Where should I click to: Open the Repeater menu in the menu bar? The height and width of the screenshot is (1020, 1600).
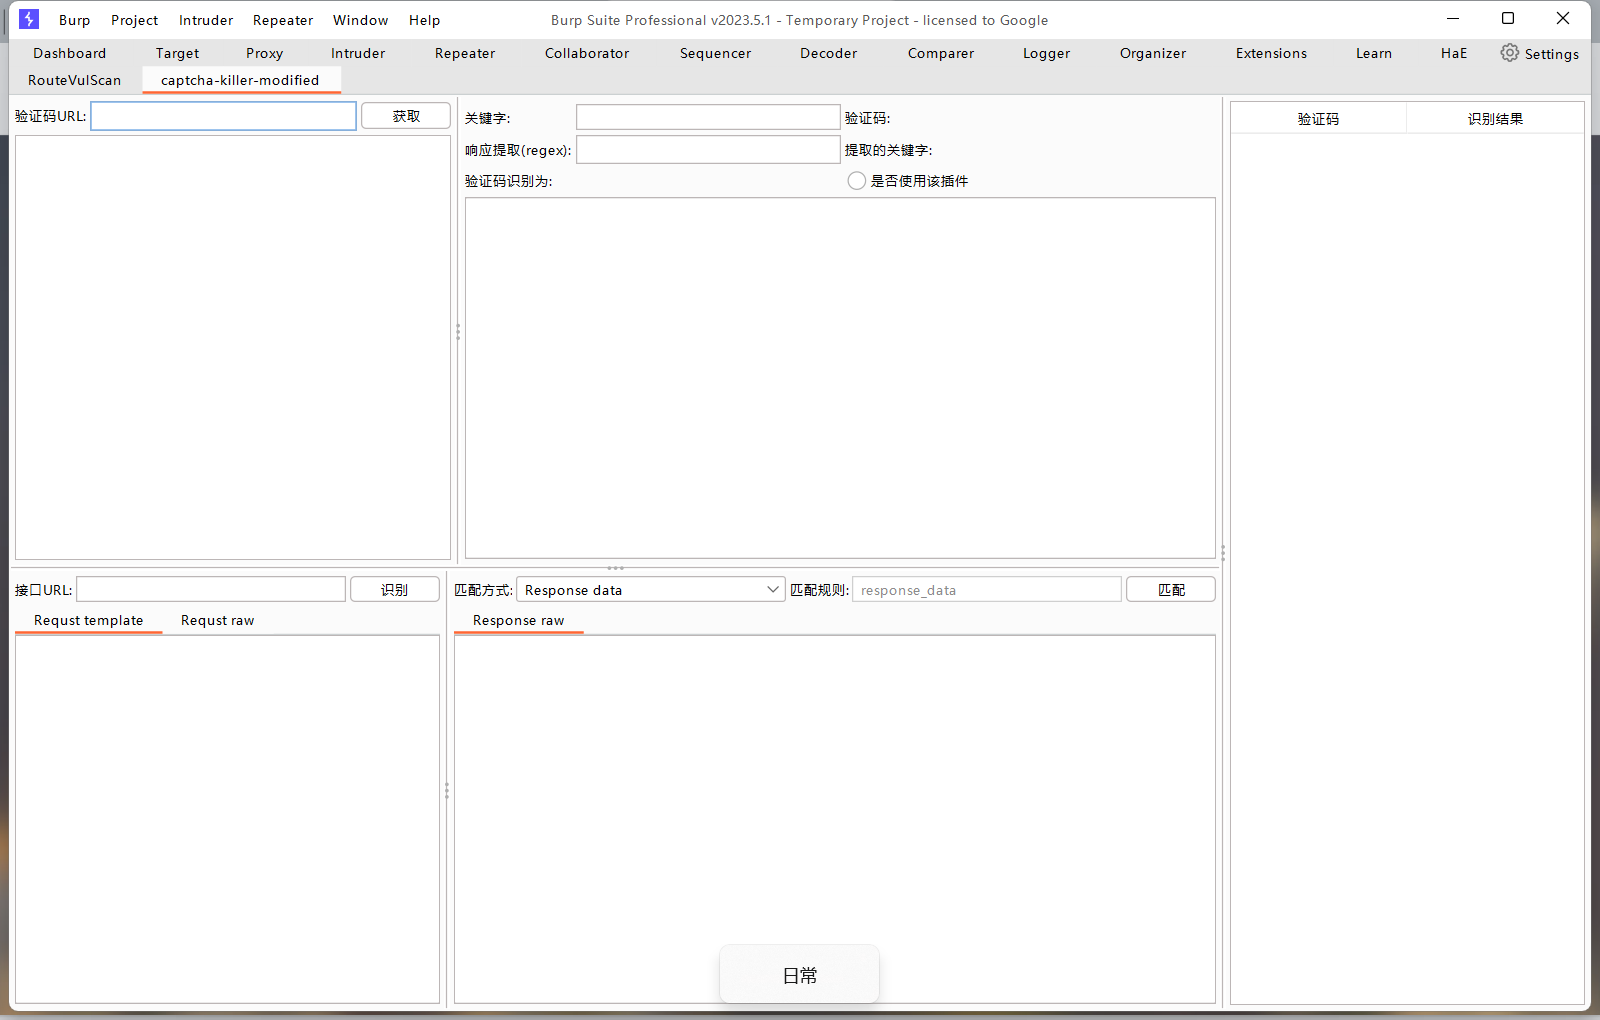pos(283,20)
